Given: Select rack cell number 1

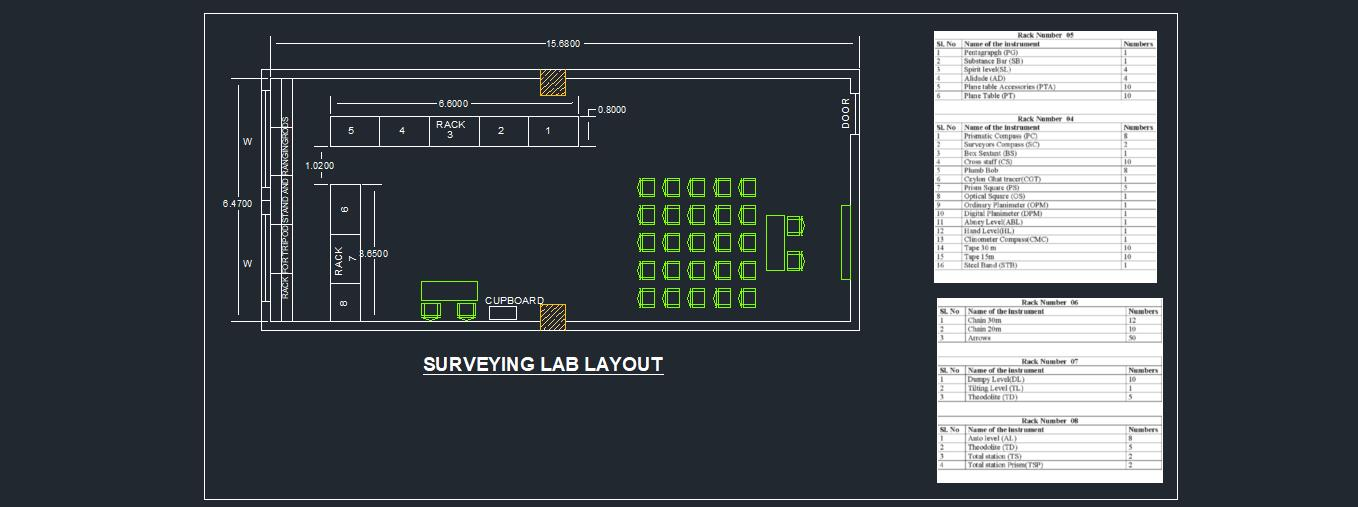Looking at the screenshot, I should click(547, 131).
